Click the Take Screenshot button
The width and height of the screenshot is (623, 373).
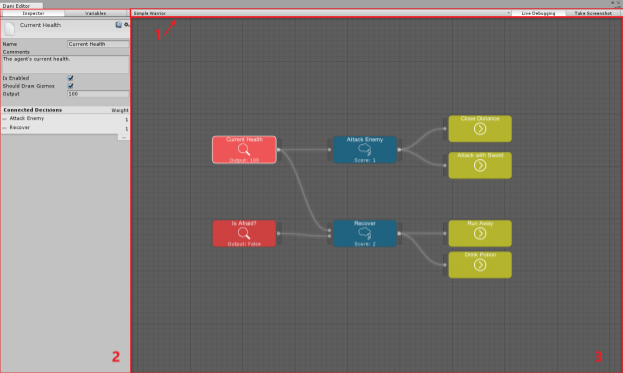point(593,13)
